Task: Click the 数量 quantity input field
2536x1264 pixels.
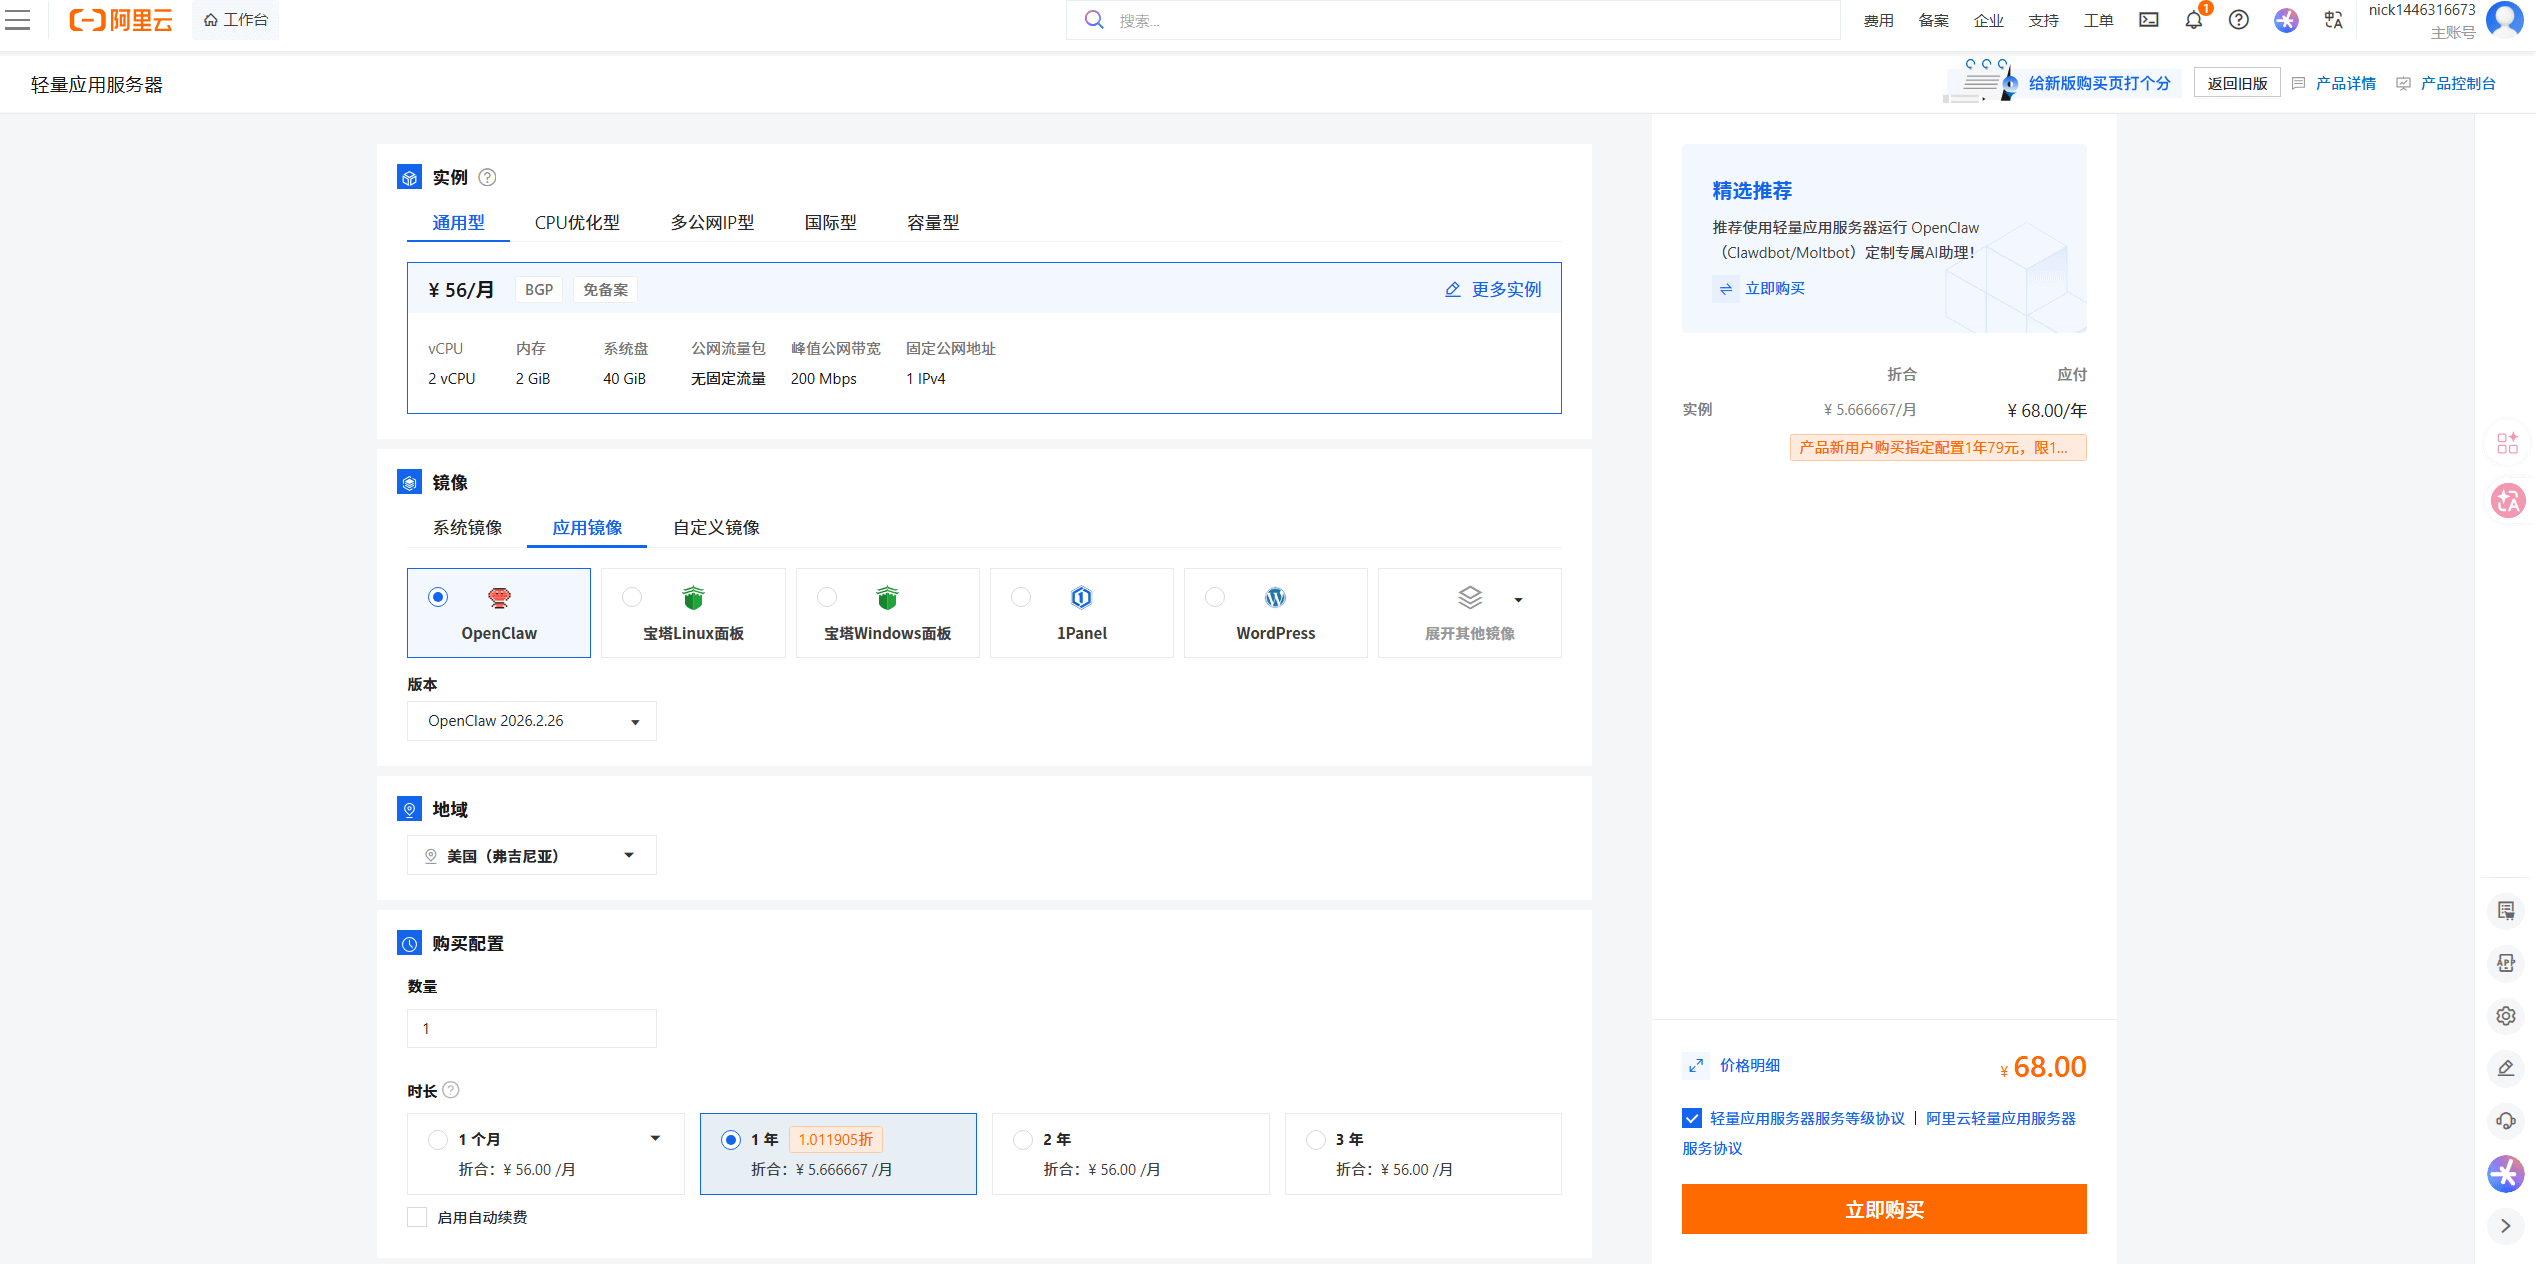Action: click(531, 1028)
